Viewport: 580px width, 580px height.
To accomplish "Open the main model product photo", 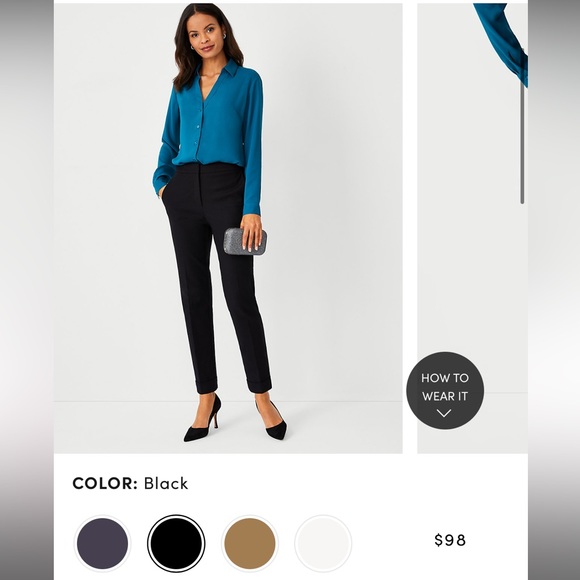I will [228, 228].
